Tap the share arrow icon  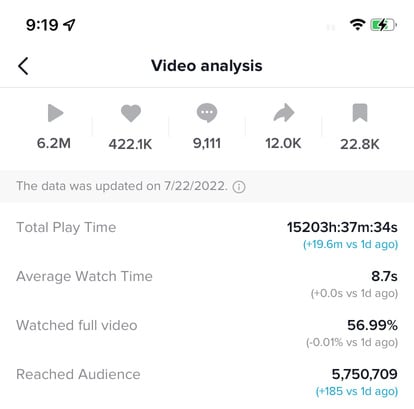click(284, 113)
